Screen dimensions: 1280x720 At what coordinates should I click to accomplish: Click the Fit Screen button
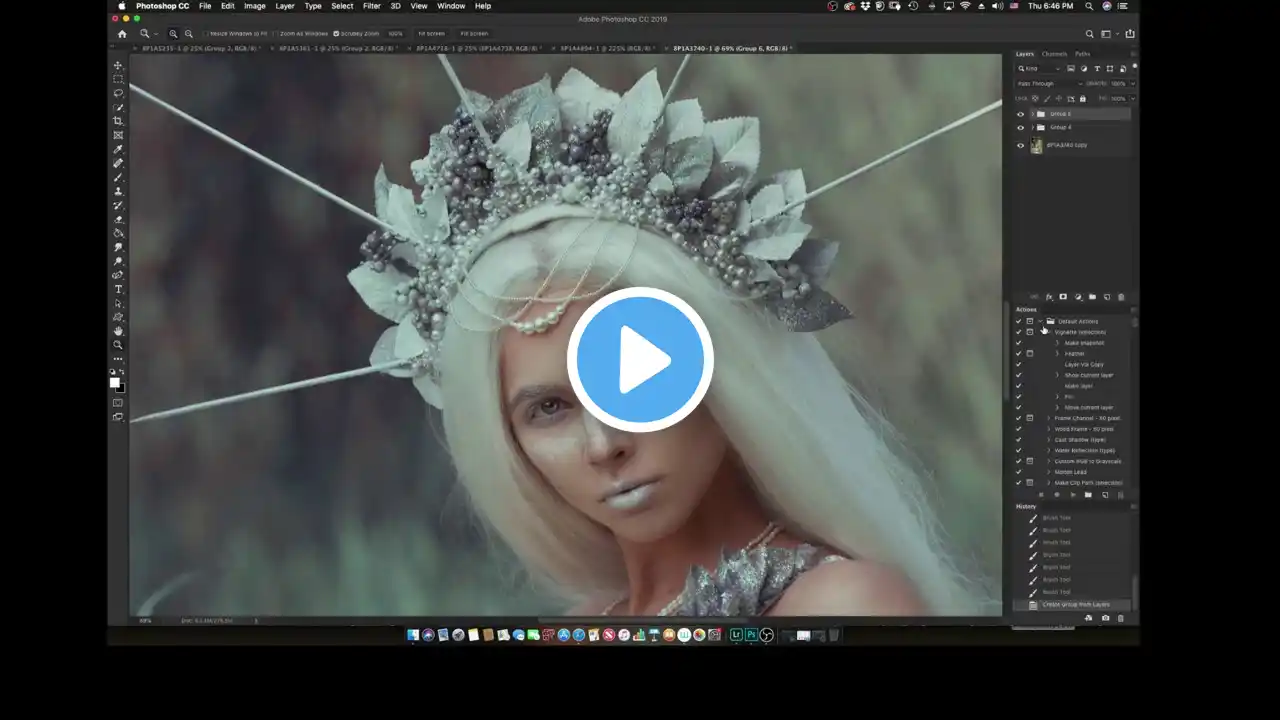point(430,33)
